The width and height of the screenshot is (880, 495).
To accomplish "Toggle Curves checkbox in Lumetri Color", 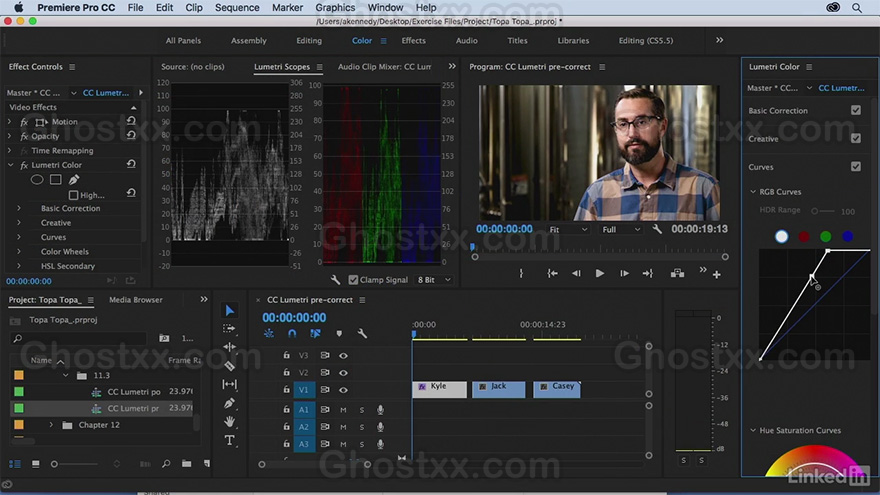I will coord(856,166).
